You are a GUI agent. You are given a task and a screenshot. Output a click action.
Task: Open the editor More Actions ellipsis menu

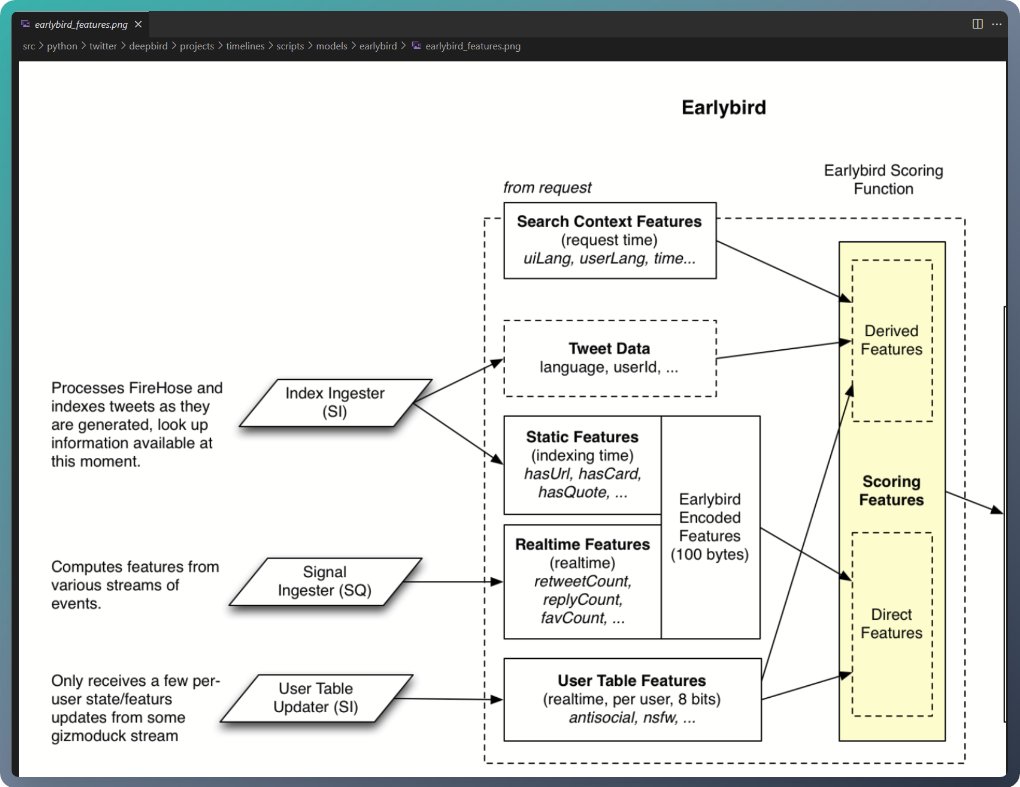997,24
